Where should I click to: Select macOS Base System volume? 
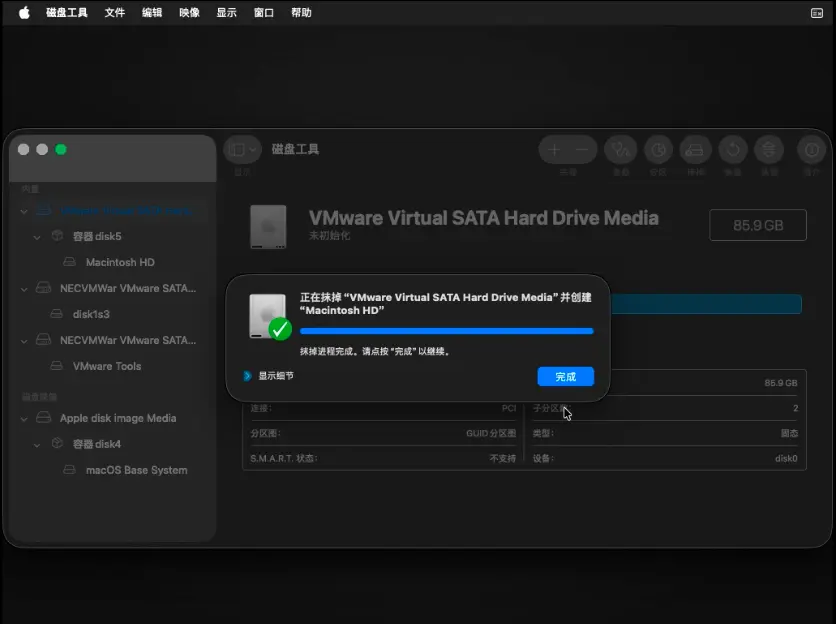tap(136, 470)
